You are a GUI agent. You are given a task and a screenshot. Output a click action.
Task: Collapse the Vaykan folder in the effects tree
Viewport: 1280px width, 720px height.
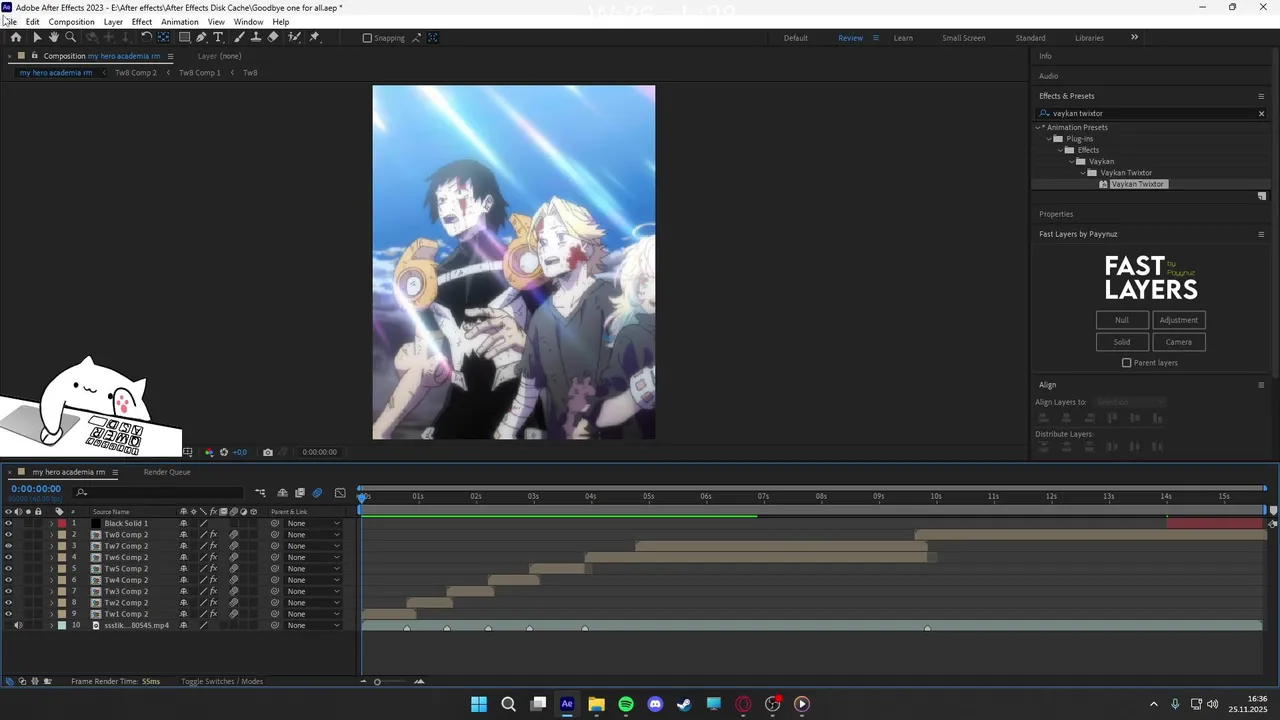(1070, 161)
